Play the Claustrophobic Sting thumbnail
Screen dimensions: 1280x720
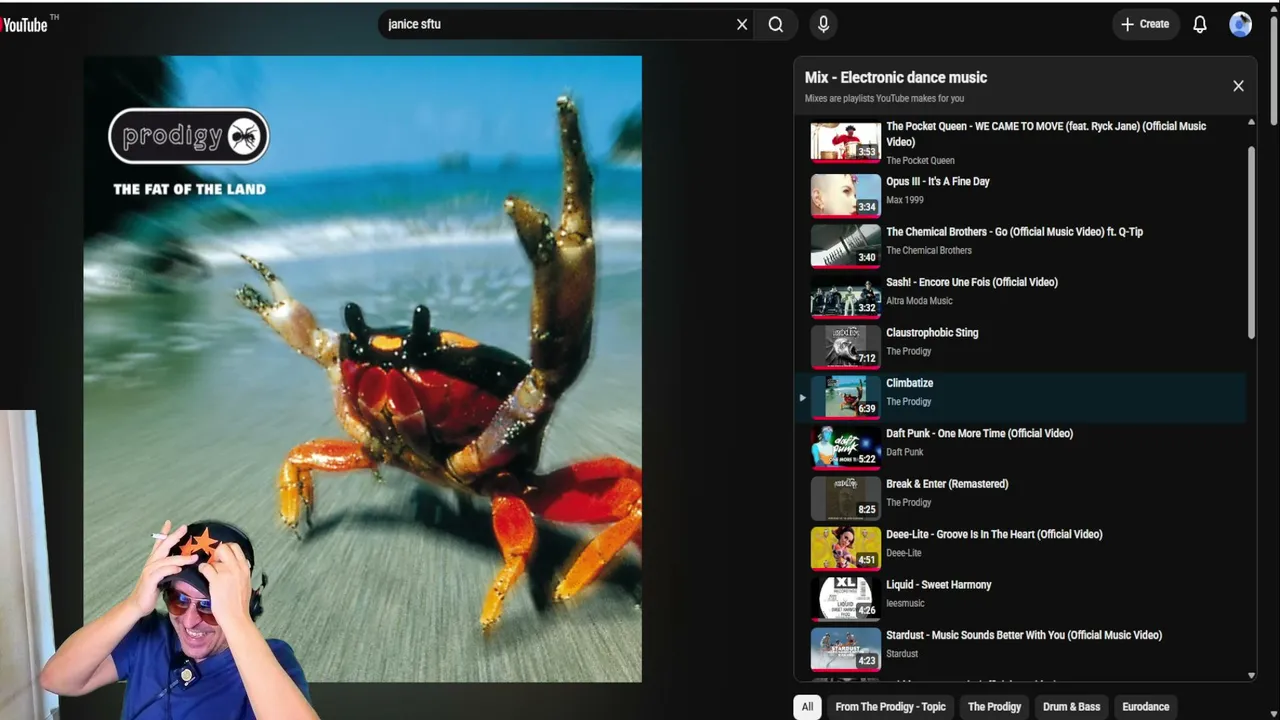point(846,346)
